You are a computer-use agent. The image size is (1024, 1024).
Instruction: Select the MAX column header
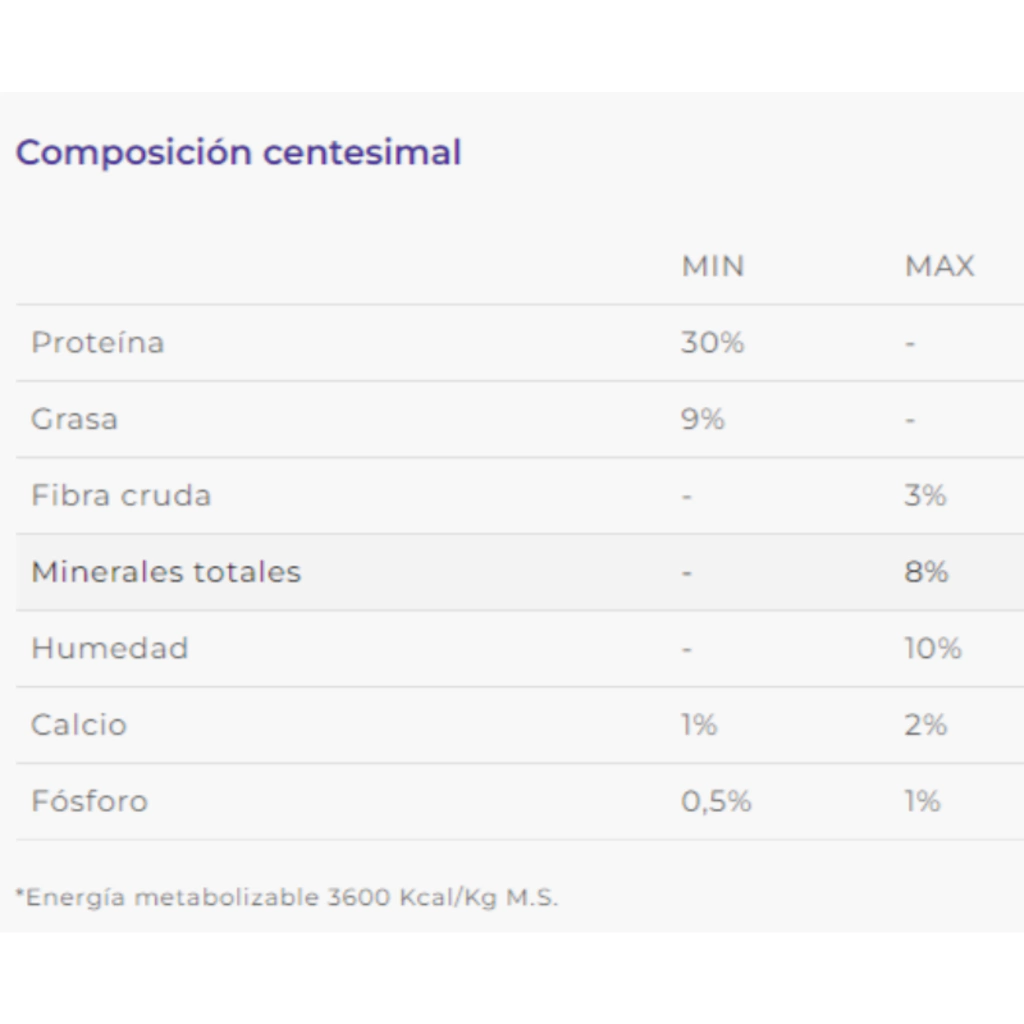[x=939, y=266]
